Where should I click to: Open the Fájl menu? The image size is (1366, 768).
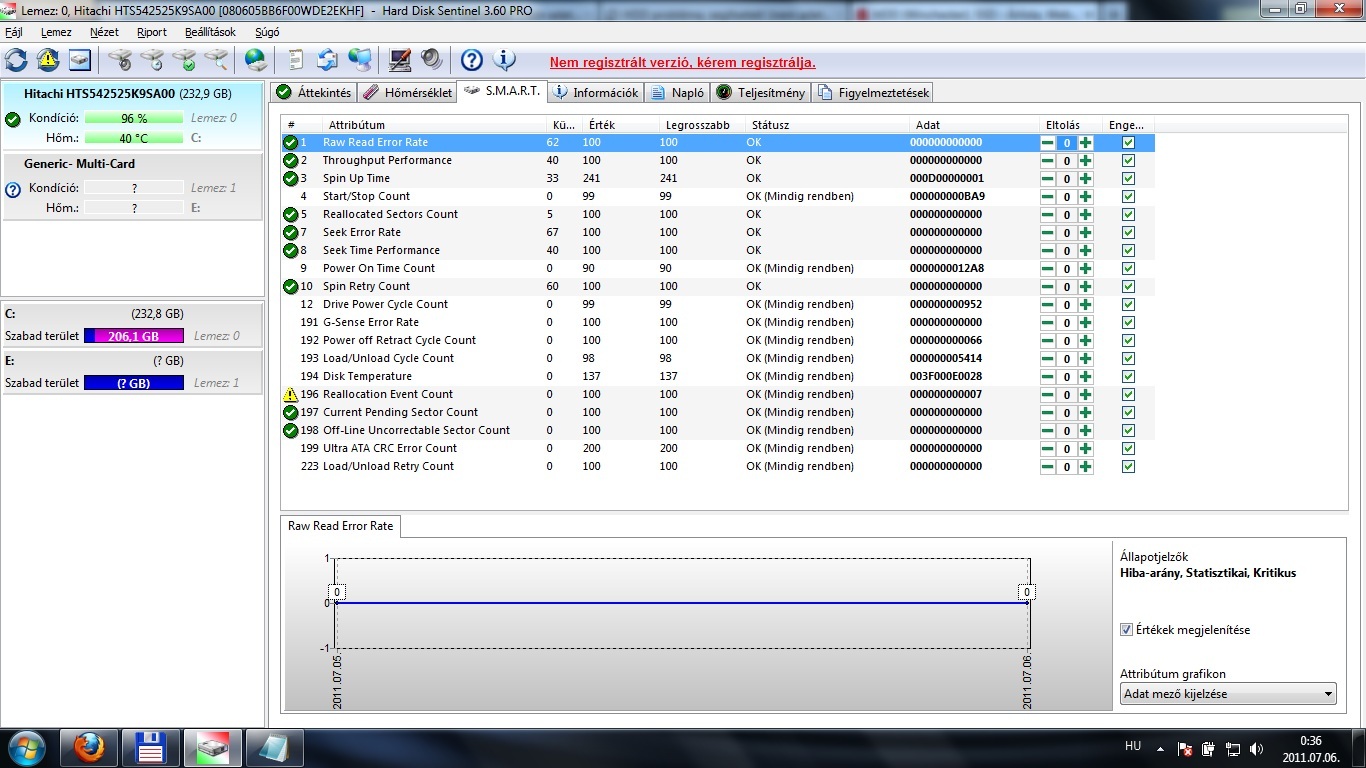[x=14, y=32]
